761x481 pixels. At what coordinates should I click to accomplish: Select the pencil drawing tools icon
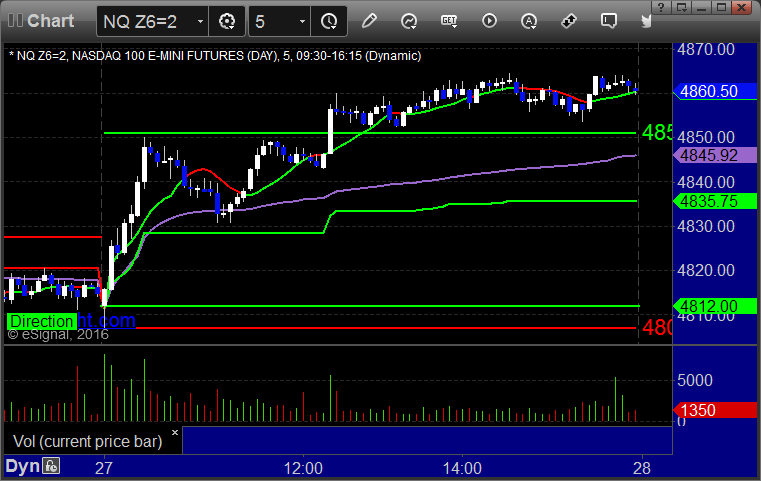(x=369, y=21)
